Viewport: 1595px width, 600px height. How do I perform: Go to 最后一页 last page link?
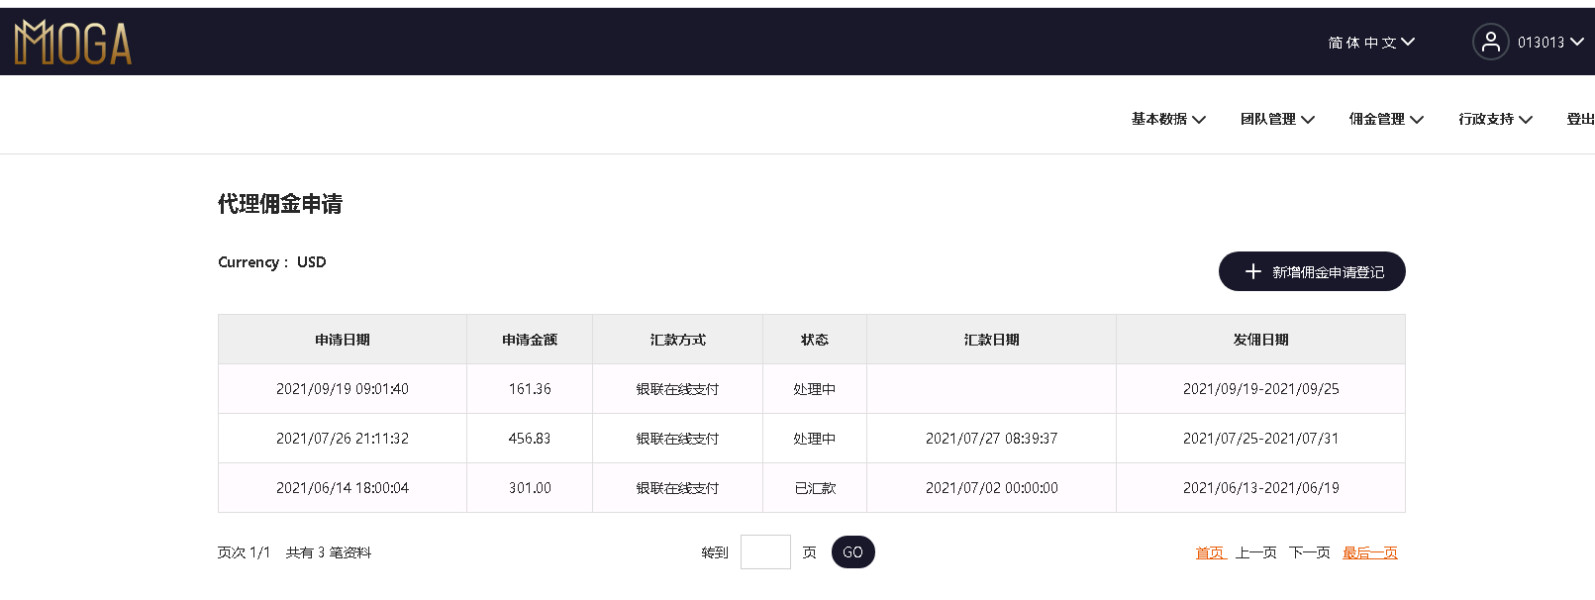(x=1370, y=553)
